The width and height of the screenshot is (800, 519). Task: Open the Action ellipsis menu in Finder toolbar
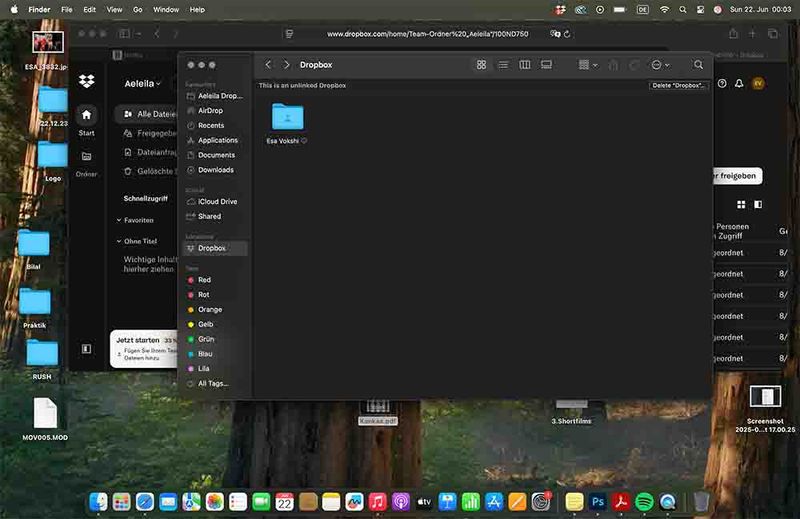(x=659, y=65)
